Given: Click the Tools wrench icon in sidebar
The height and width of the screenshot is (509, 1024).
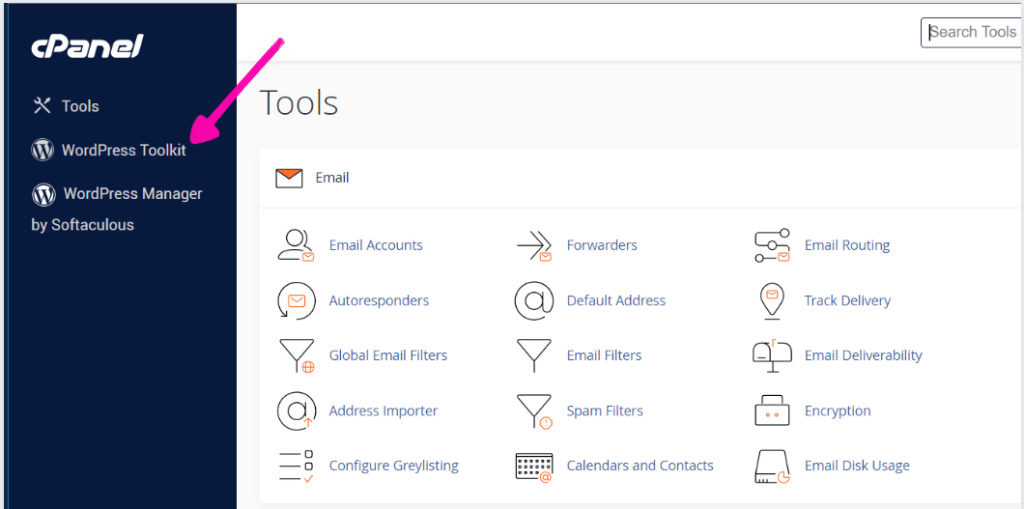Looking at the screenshot, I should coord(42,105).
